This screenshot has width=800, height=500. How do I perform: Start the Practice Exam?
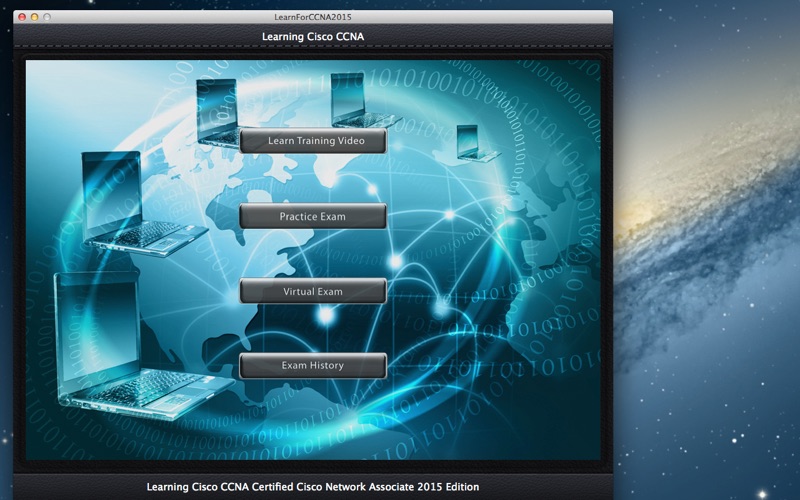pyautogui.click(x=313, y=216)
